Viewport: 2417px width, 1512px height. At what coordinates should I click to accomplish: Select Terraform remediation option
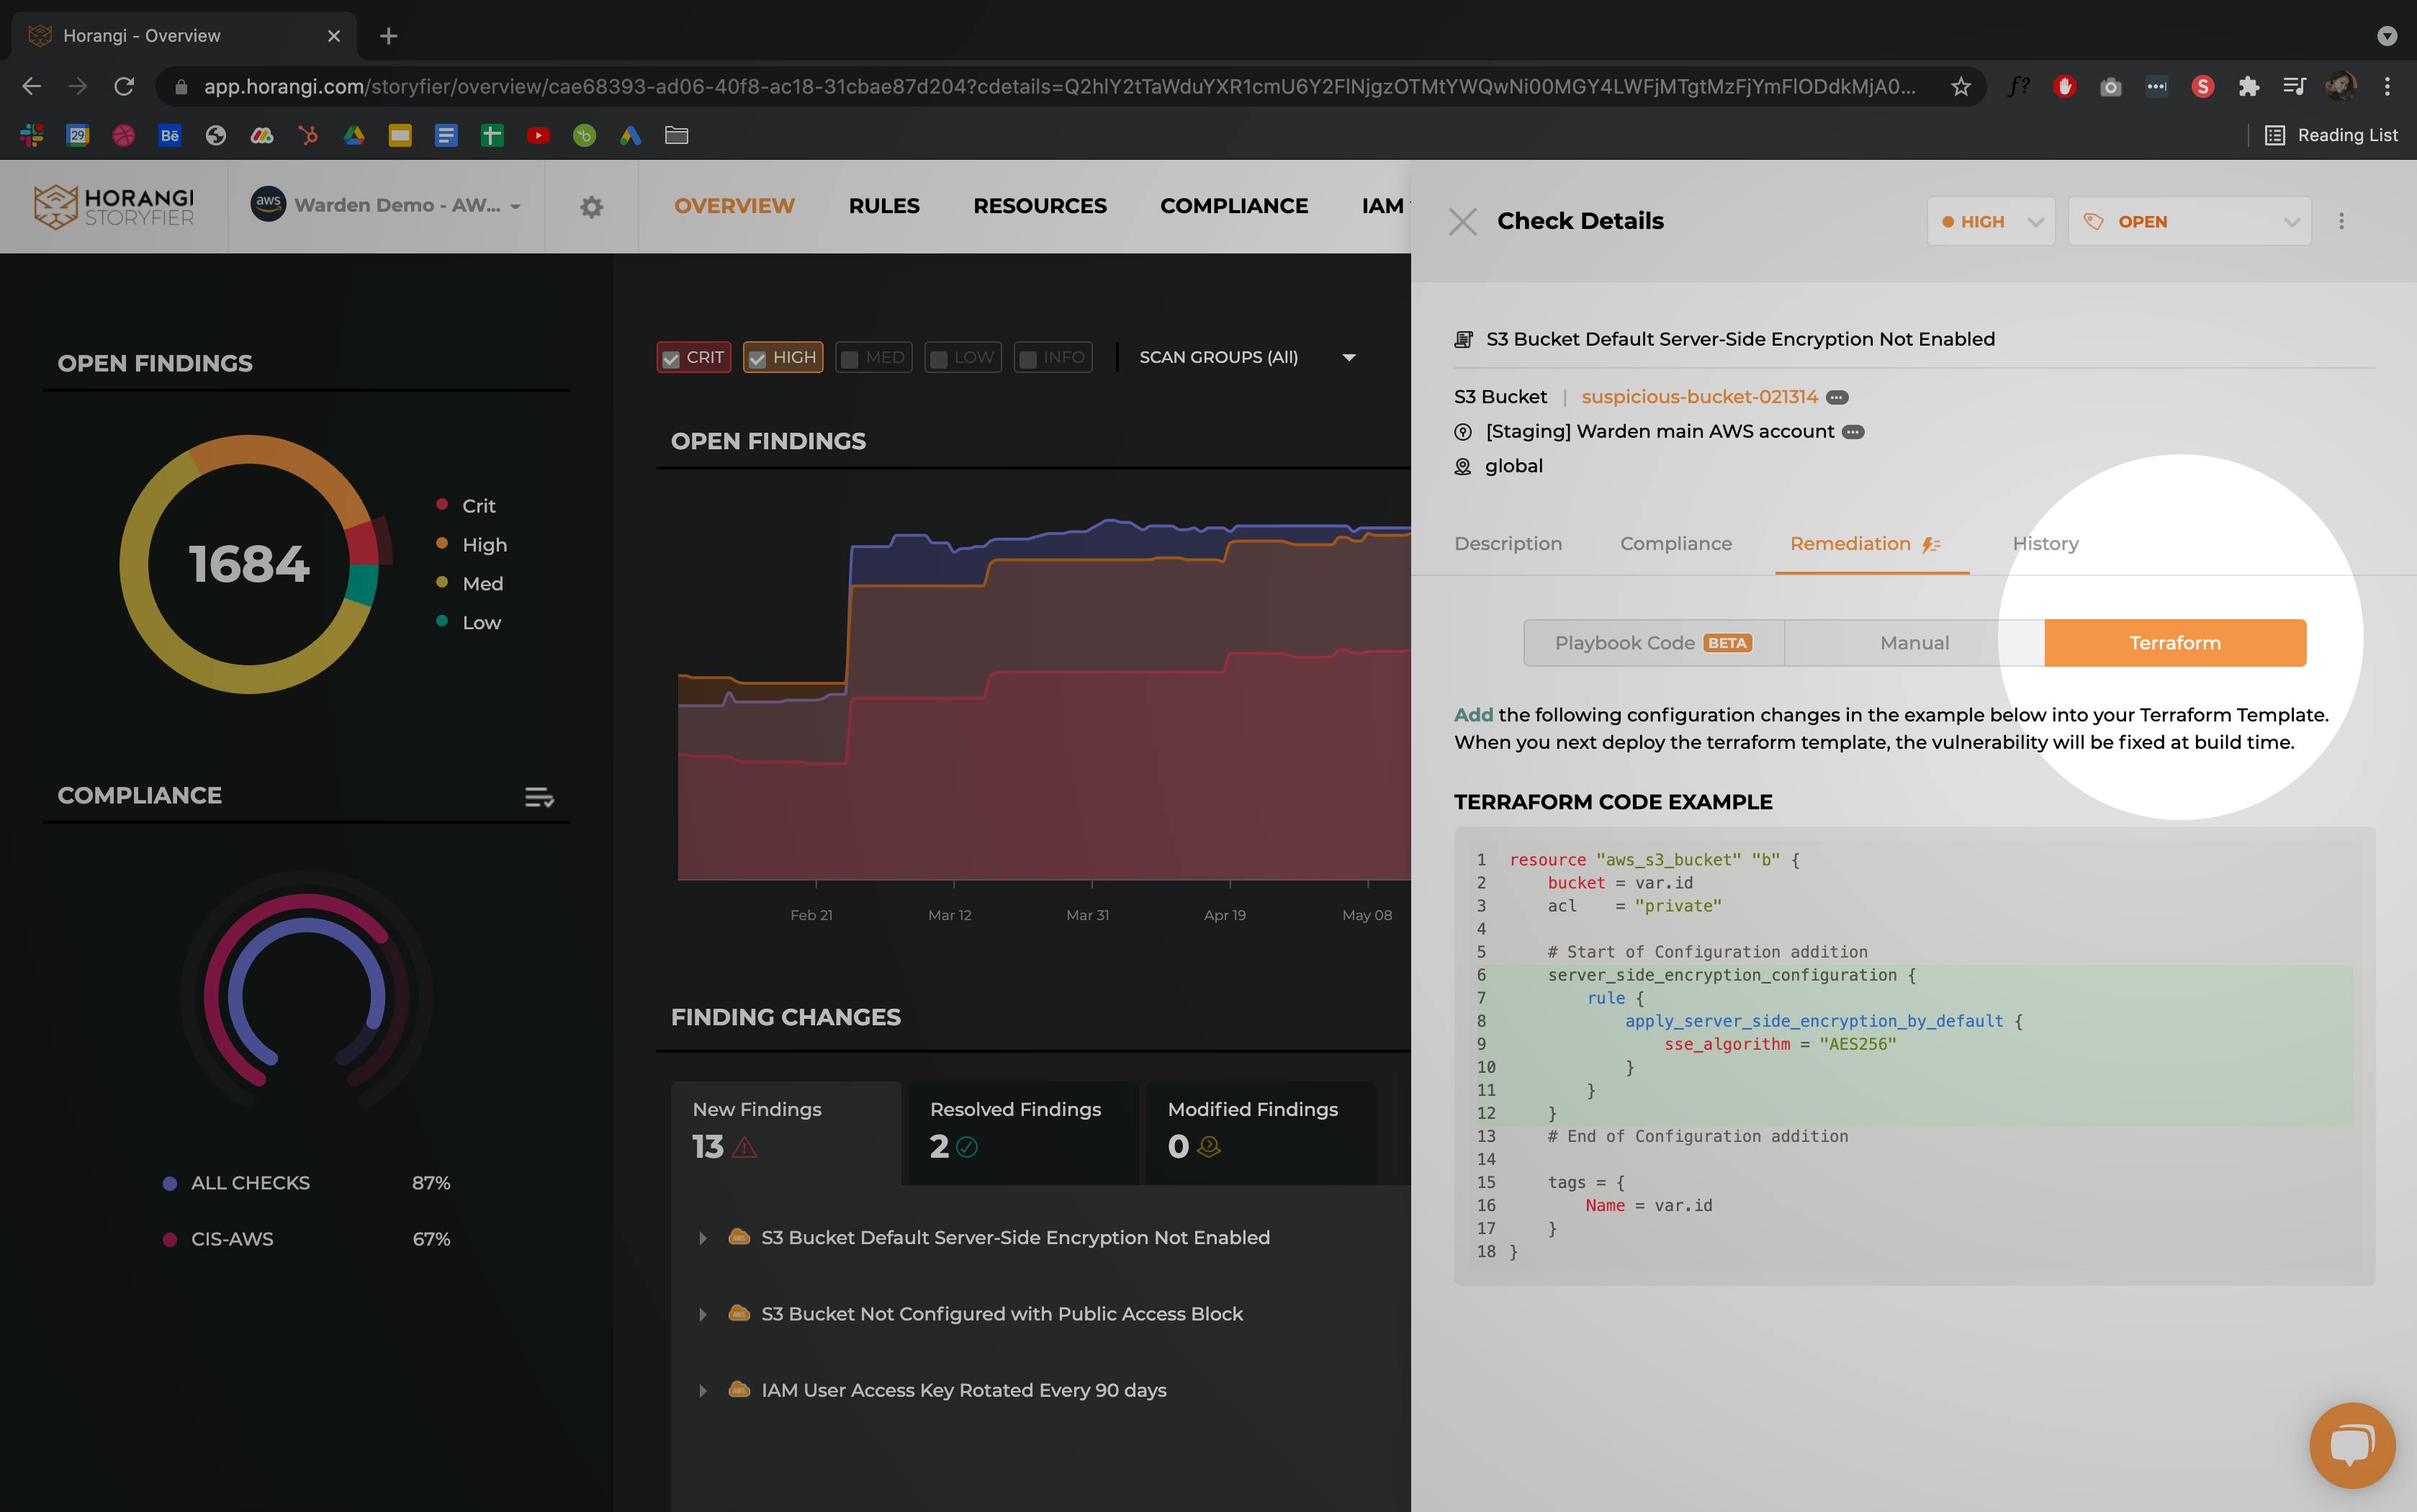click(x=2175, y=643)
